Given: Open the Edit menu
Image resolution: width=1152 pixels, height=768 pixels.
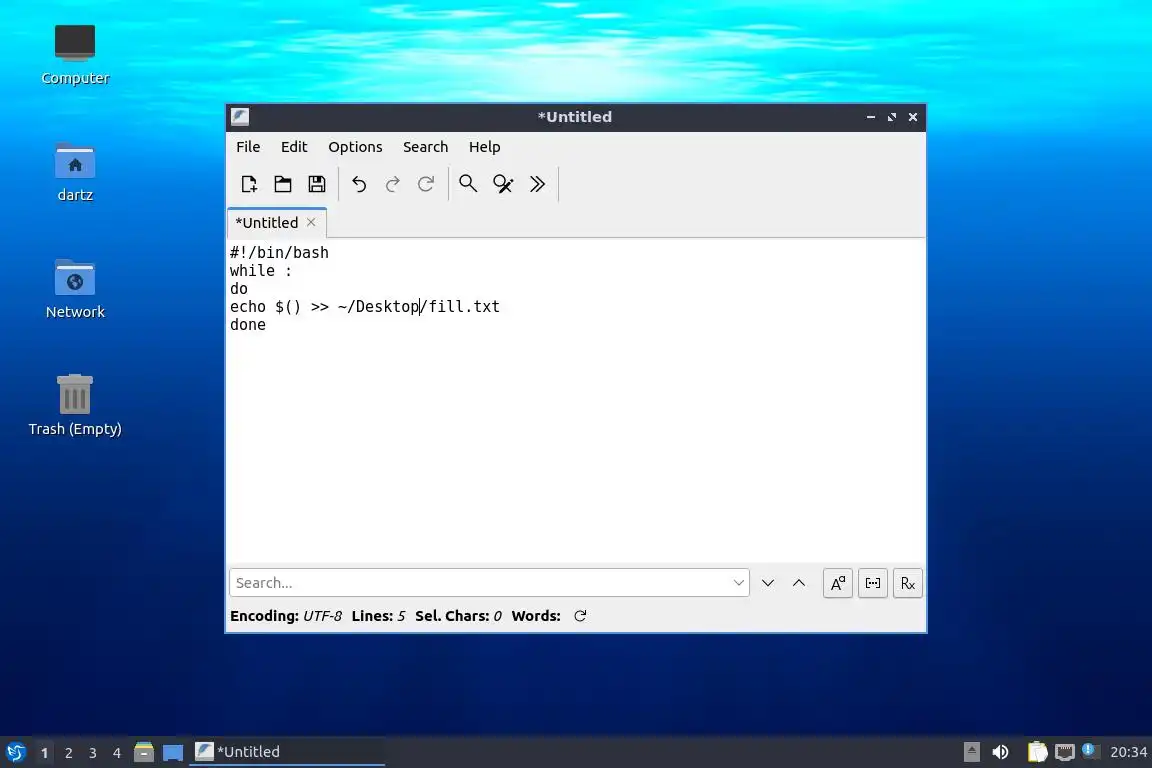Looking at the screenshot, I should [294, 147].
